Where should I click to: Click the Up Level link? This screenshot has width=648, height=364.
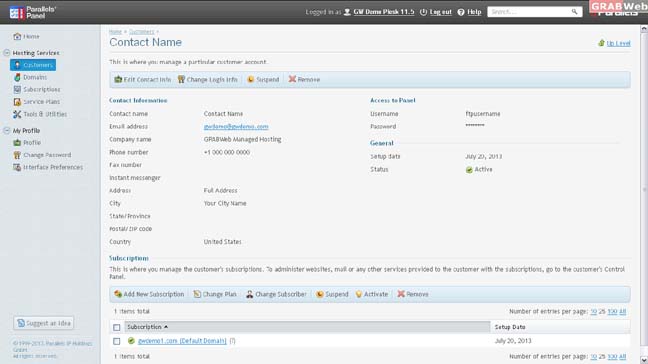click(x=618, y=43)
